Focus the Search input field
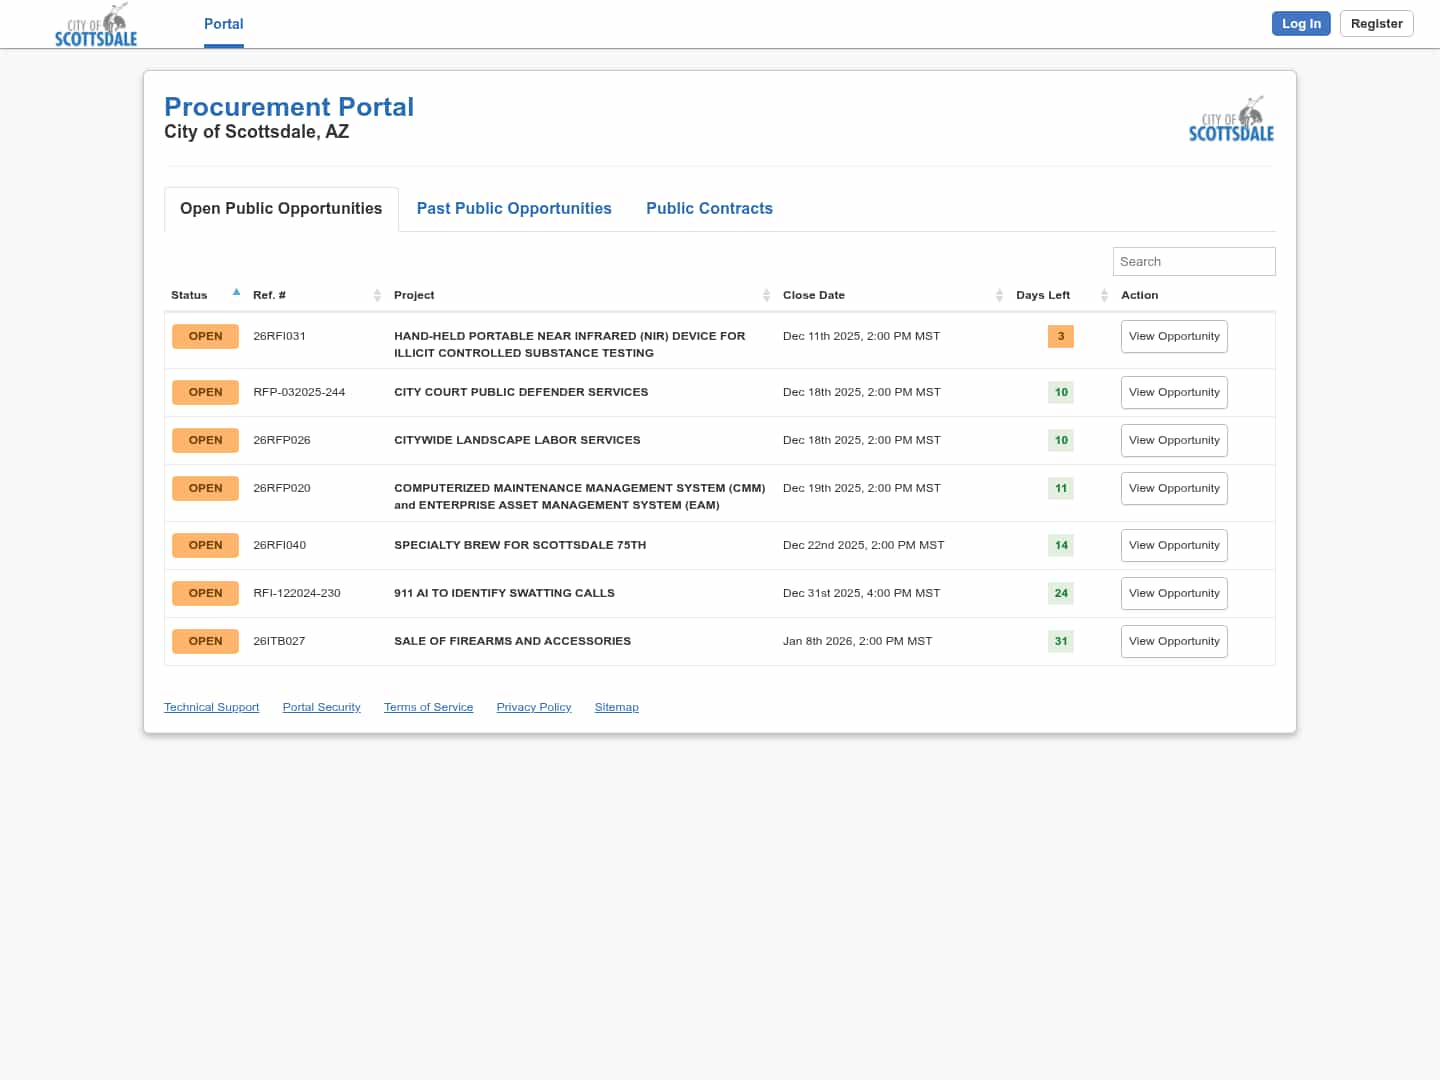The height and width of the screenshot is (1080, 1440). tap(1193, 262)
